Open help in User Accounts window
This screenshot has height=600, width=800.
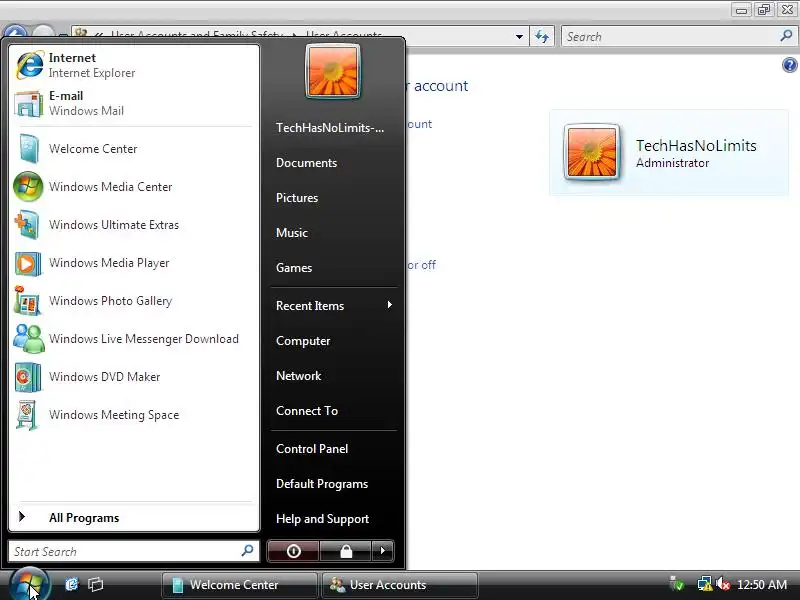point(789,65)
